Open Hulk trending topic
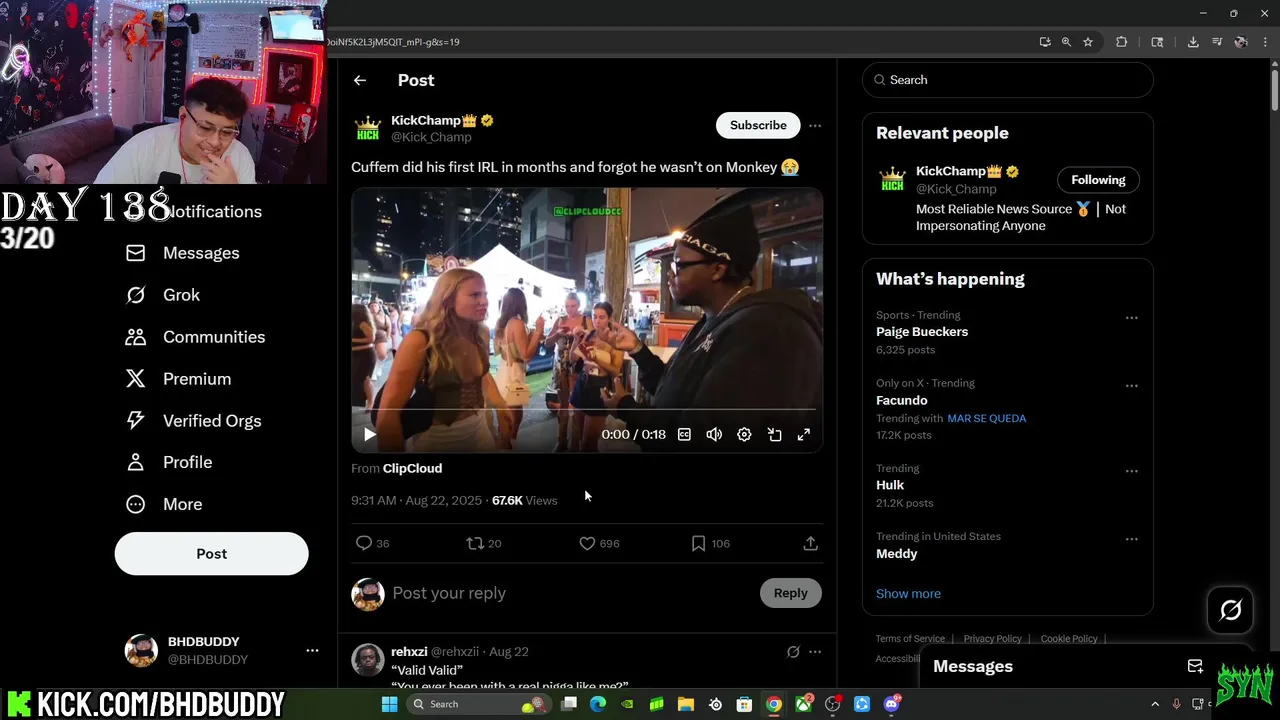This screenshot has width=1280, height=720. pos(890,485)
